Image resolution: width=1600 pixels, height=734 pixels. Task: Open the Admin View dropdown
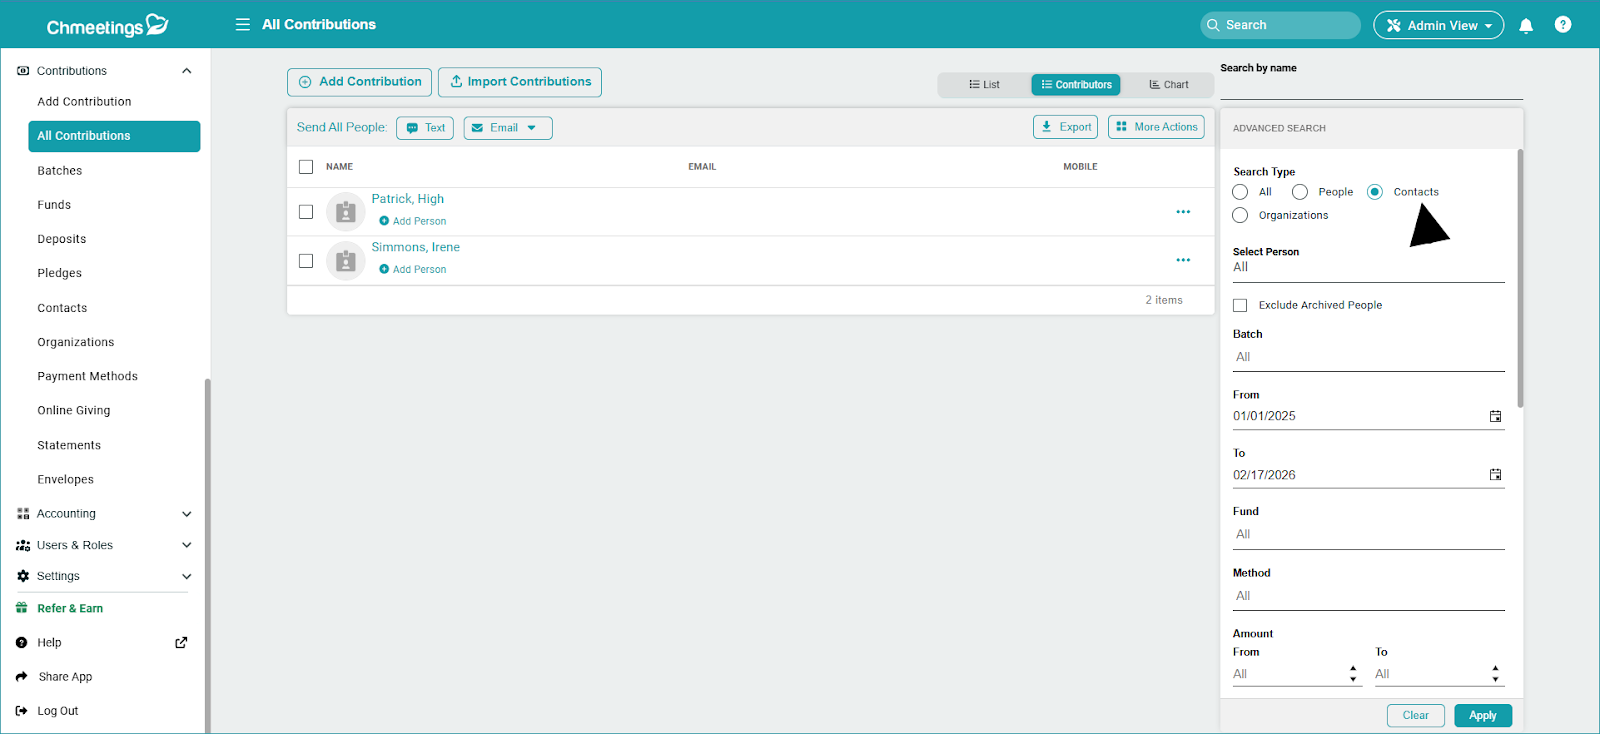[x=1438, y=26]
